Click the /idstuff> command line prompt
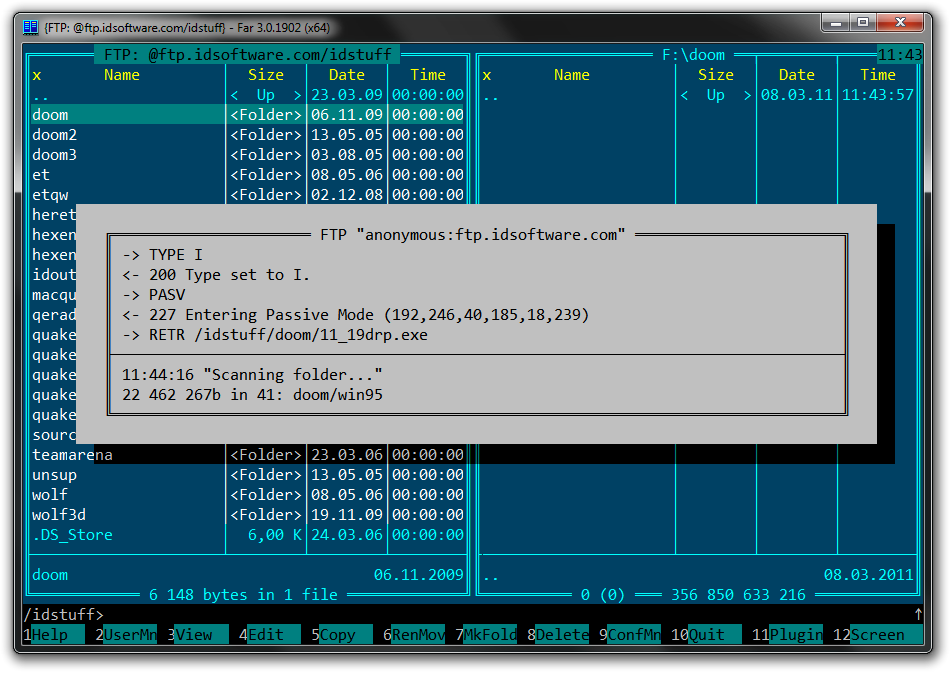Image resolution: width=950 pixels, height=673 pixels. (63, 614)
